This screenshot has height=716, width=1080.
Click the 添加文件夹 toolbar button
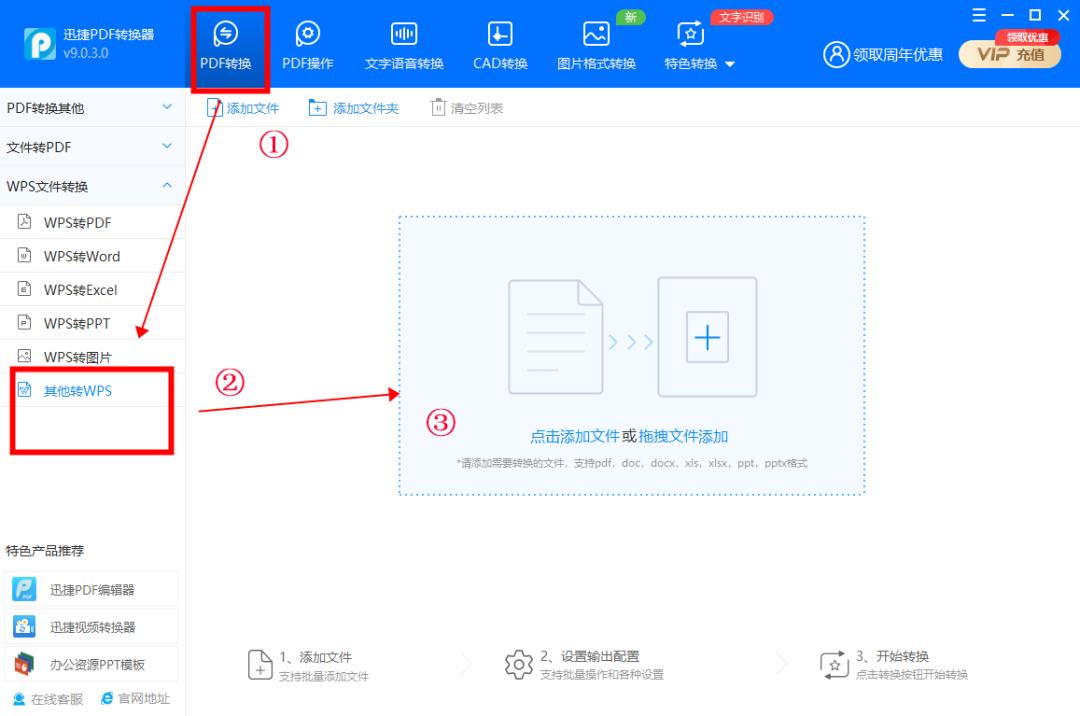(x=354, y=108)
